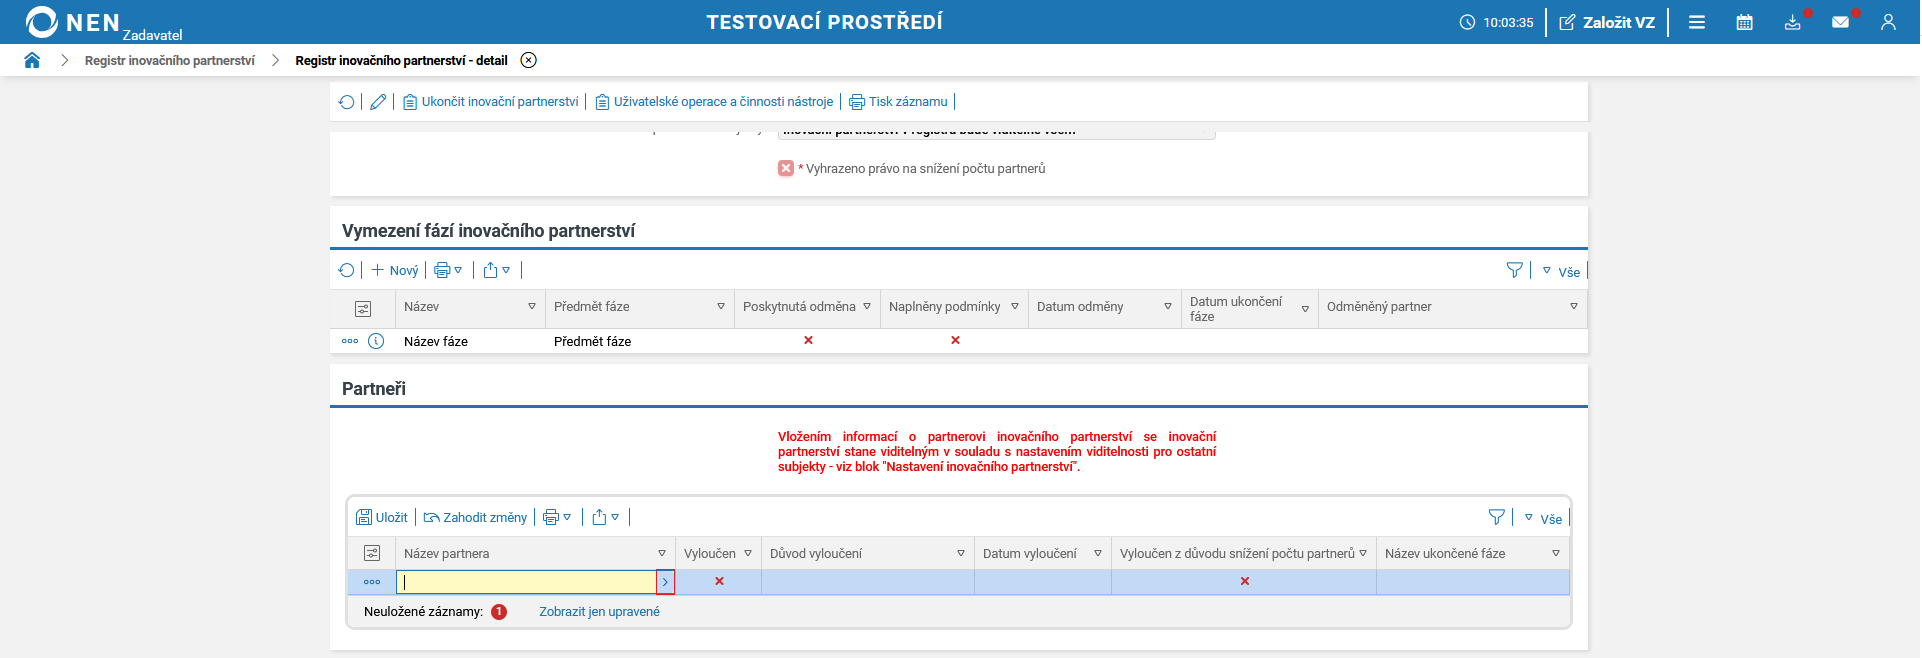Screen dimensions: 1922x658
Task: Open Datum vyloučení column filter arrow
Action: 1098,554
